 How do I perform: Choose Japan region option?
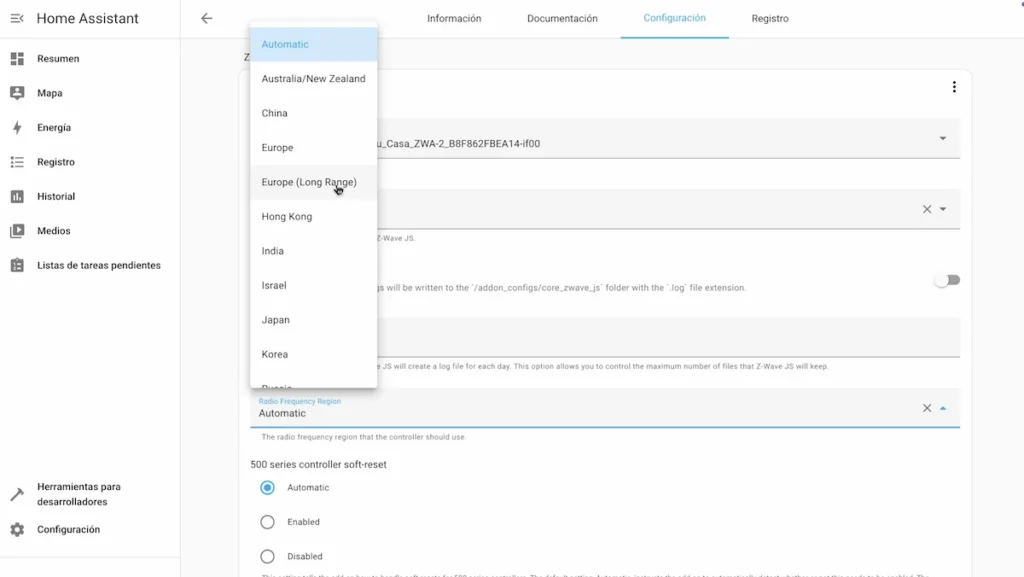pyautogui.click(x=313, y=320)
